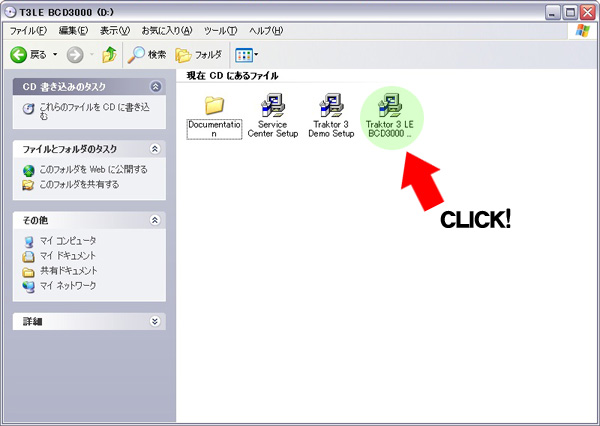
Task: Open the Views icon dropdown
Action: click(x=246, y=55)
